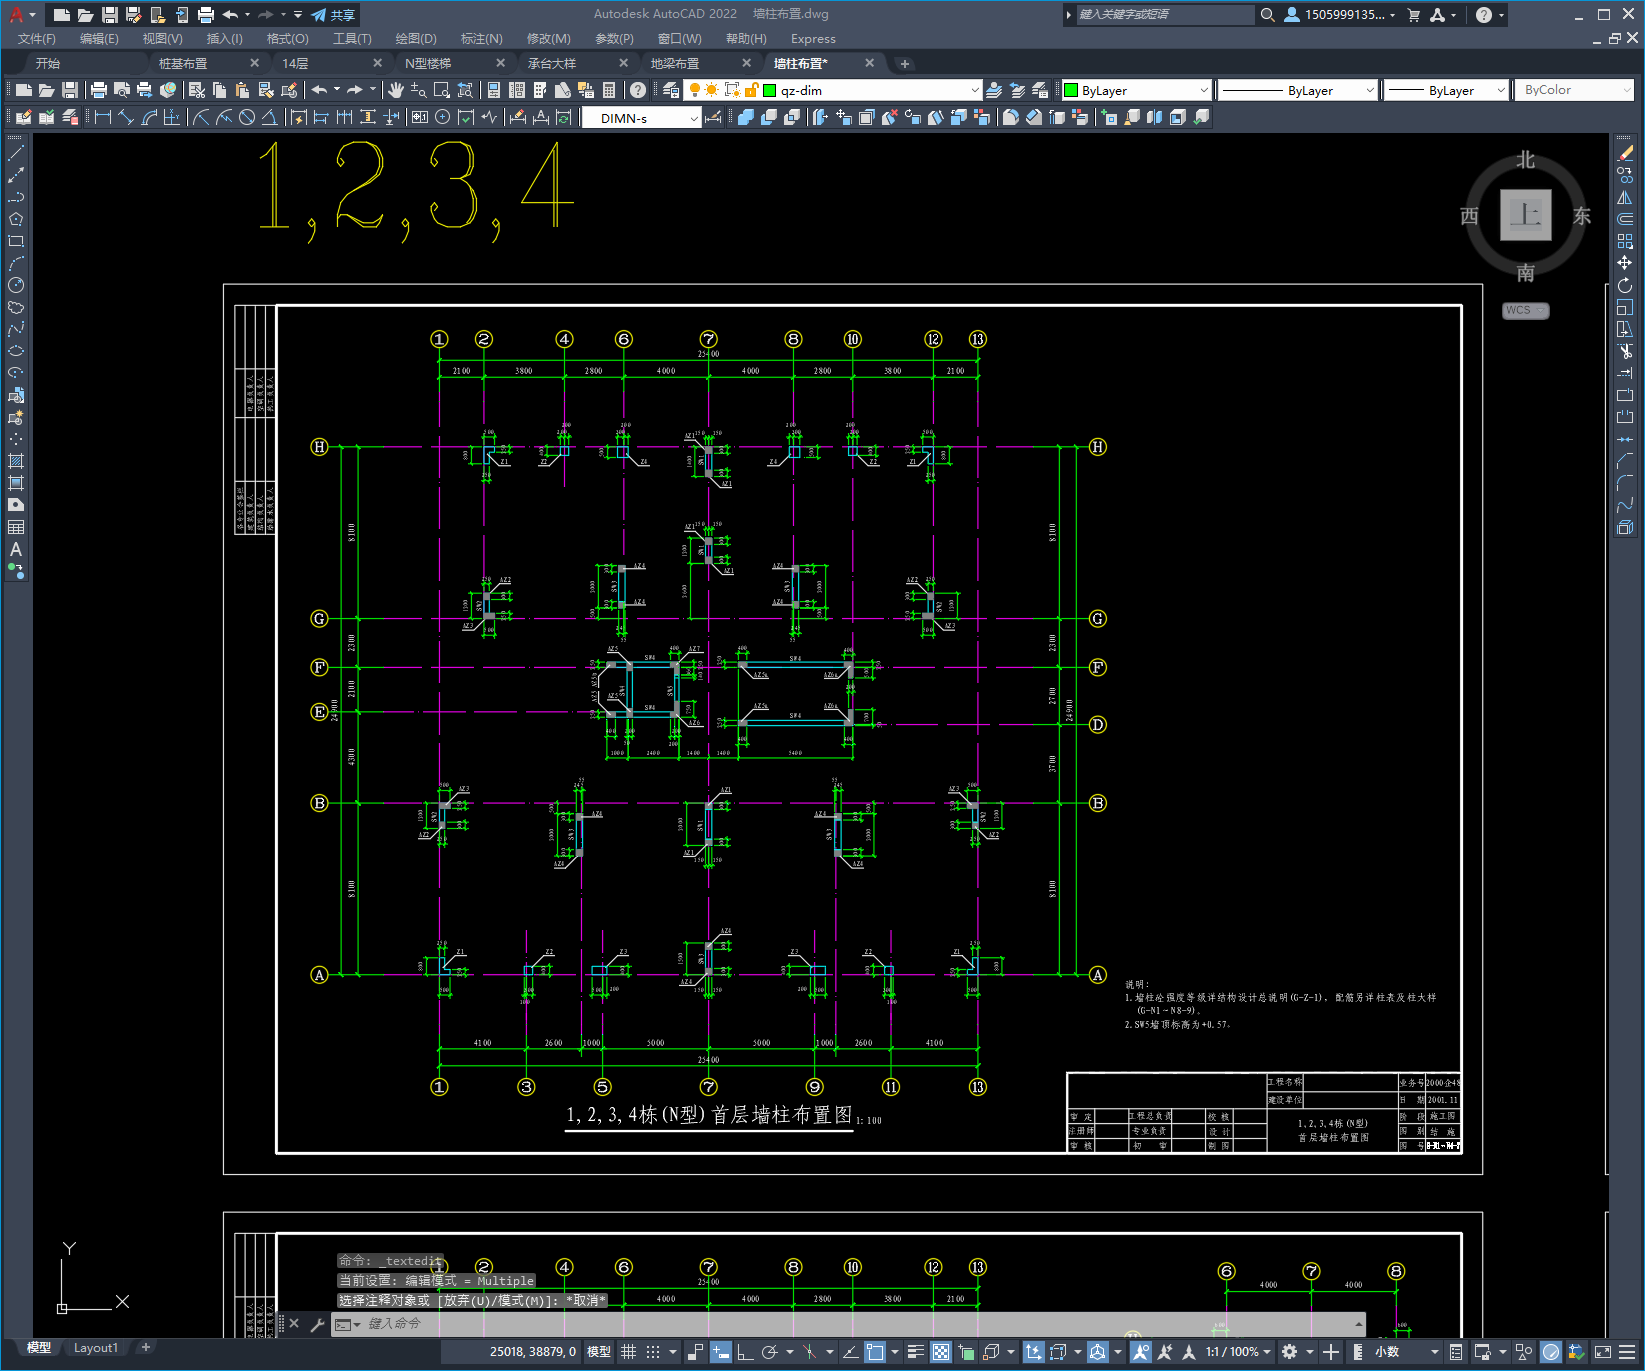Expand the user account 1505999135 dropdown
Image resolution: width=1645 pixels, height=1371 pixels.
[1340, 15]
